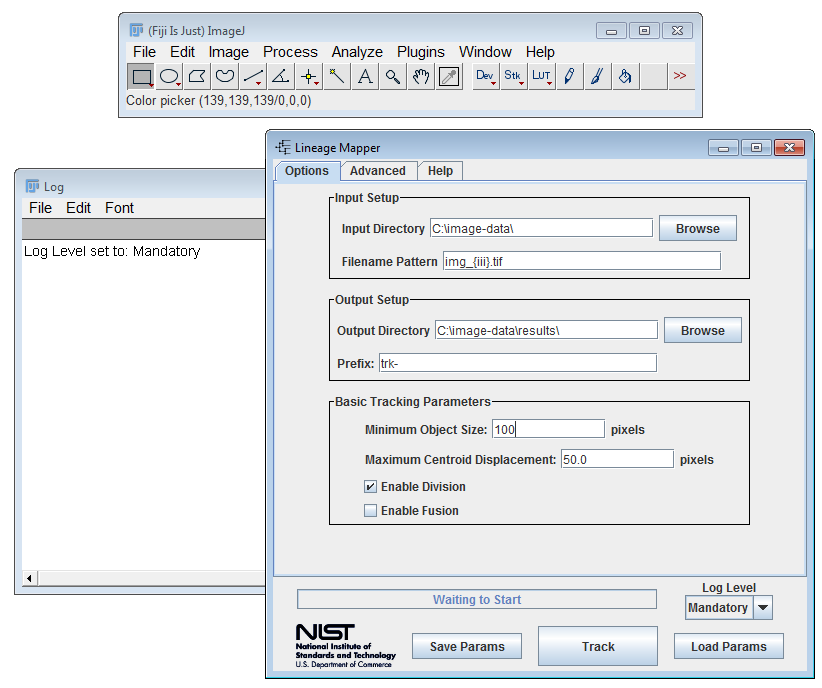Screen dimensions: 822x688
Task: Activate the Magnifying glass tool
Action: click(393, 76)
